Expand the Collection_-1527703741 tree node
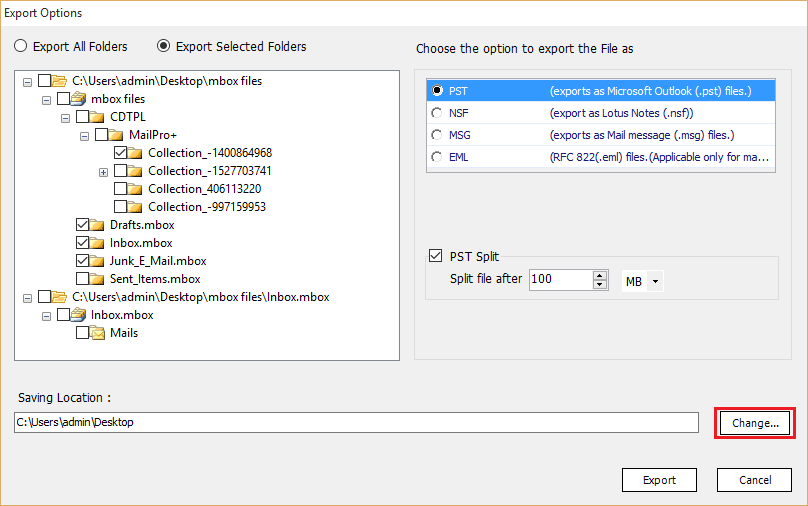808x506 pixels. click(x=103, y=171)
